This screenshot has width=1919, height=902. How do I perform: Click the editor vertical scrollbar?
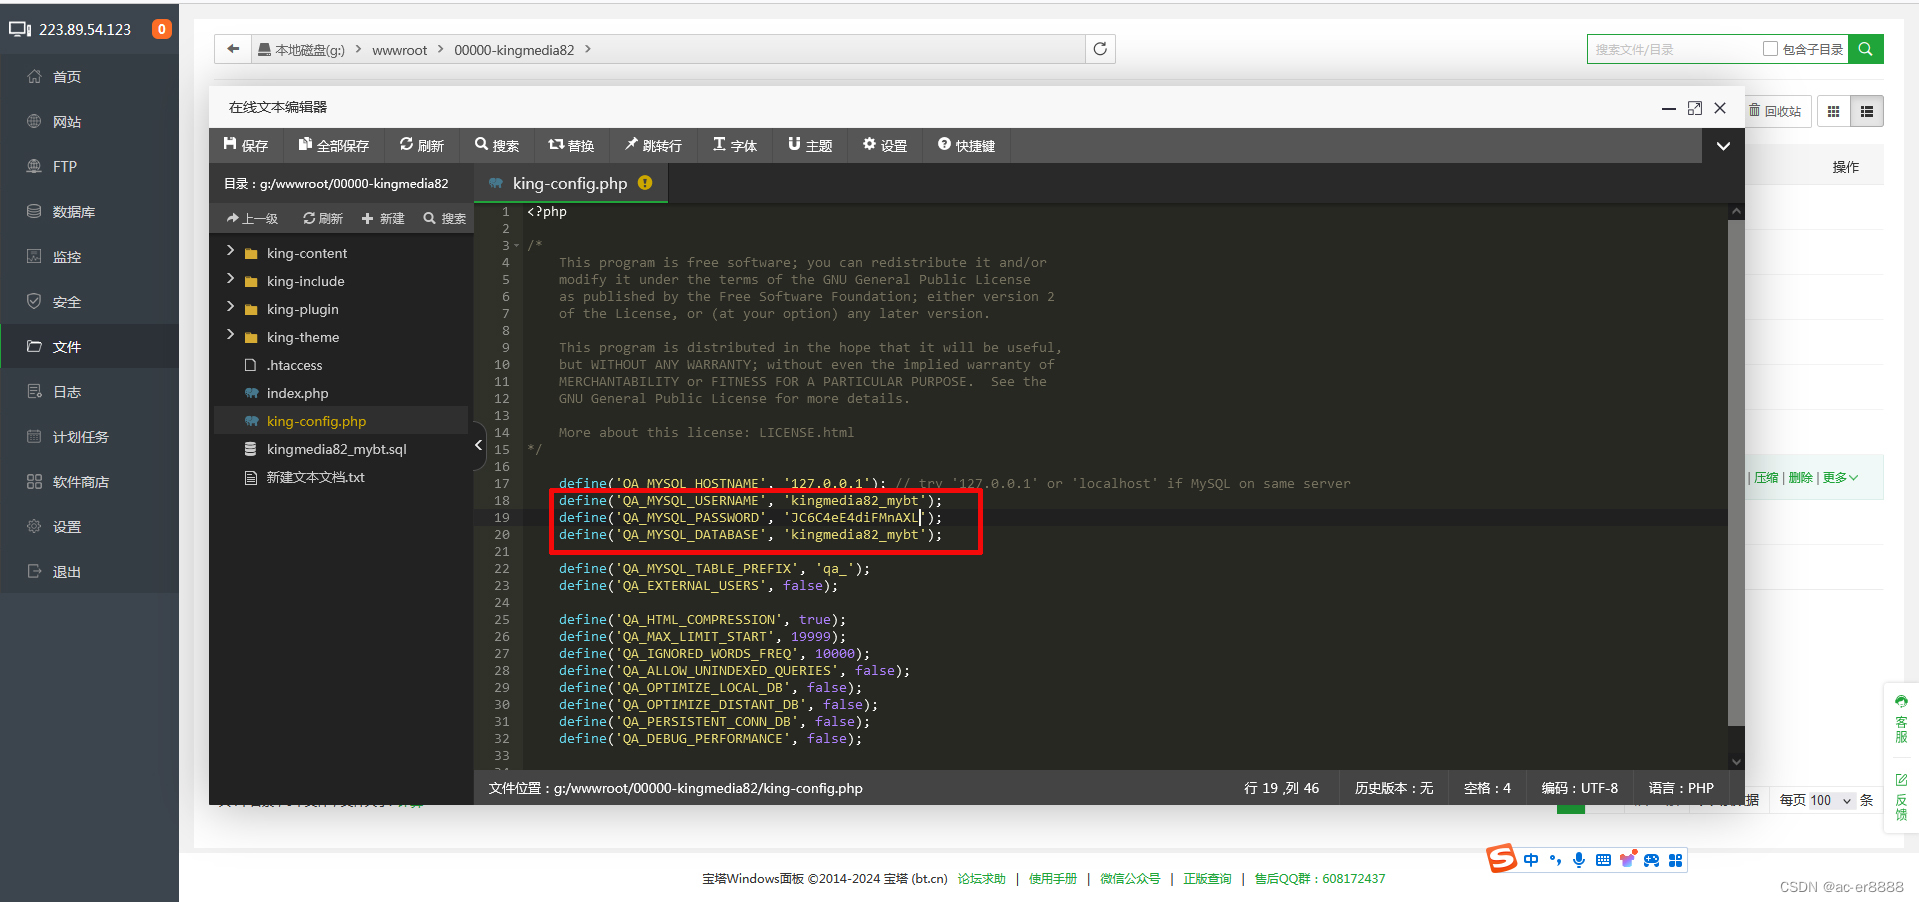click(1736, 474)
